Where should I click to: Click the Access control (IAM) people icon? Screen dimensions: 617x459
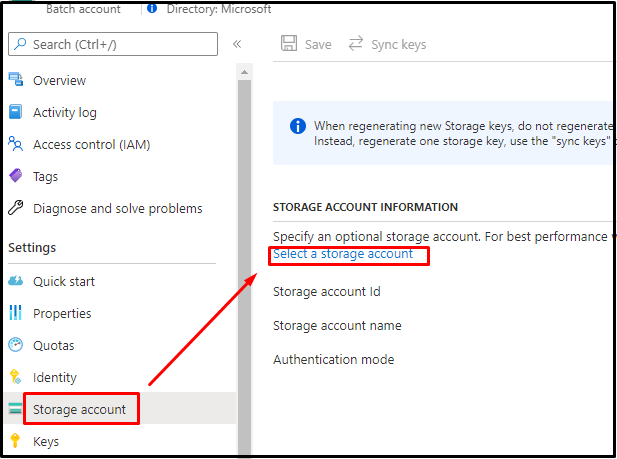pyautogui.click(x=16, y=144)
